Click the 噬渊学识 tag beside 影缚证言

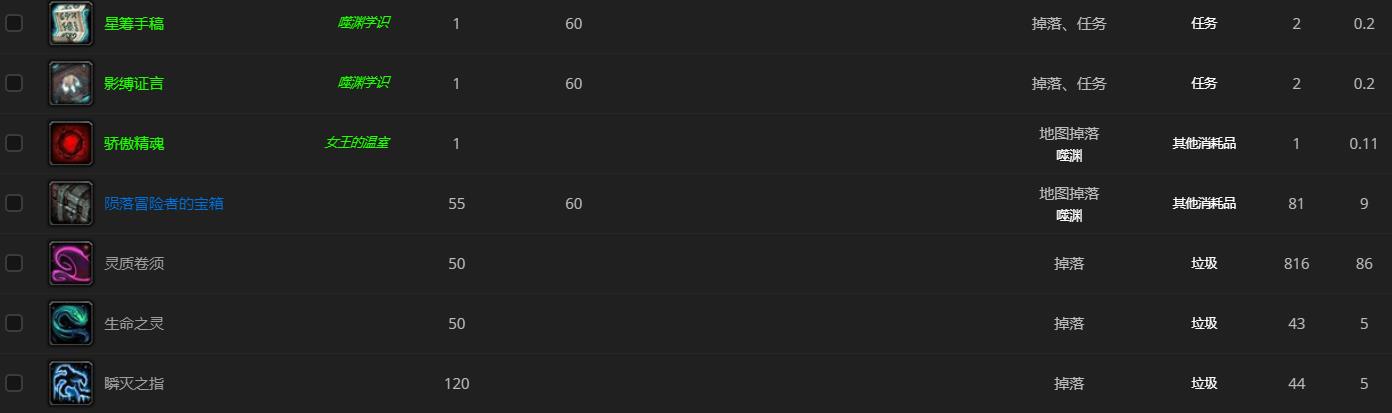[x=363, y=82]
